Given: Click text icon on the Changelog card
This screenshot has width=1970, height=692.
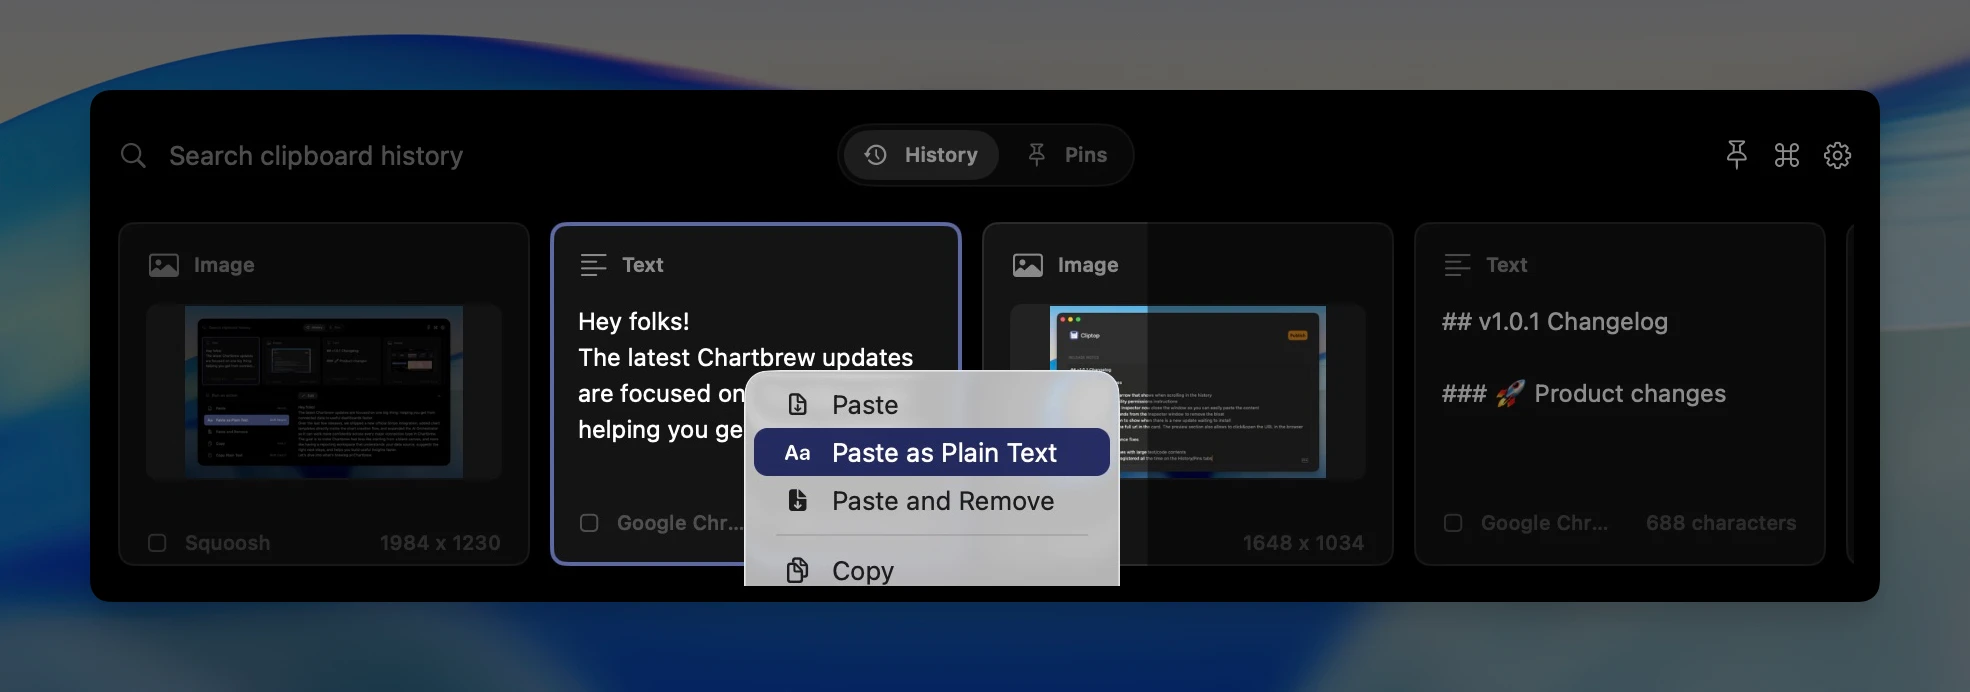Looking at the screenshot, I should pos(1457,265).
